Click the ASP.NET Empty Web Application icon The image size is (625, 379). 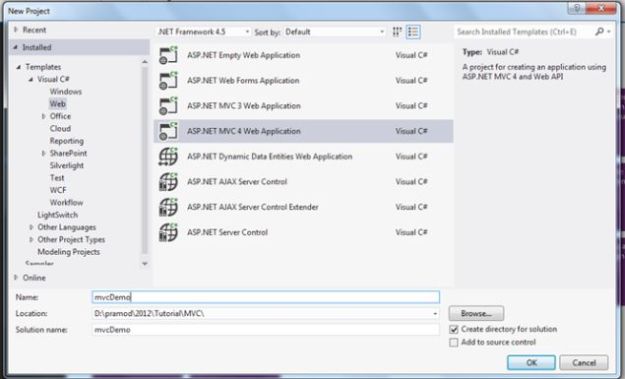point(168,55)
